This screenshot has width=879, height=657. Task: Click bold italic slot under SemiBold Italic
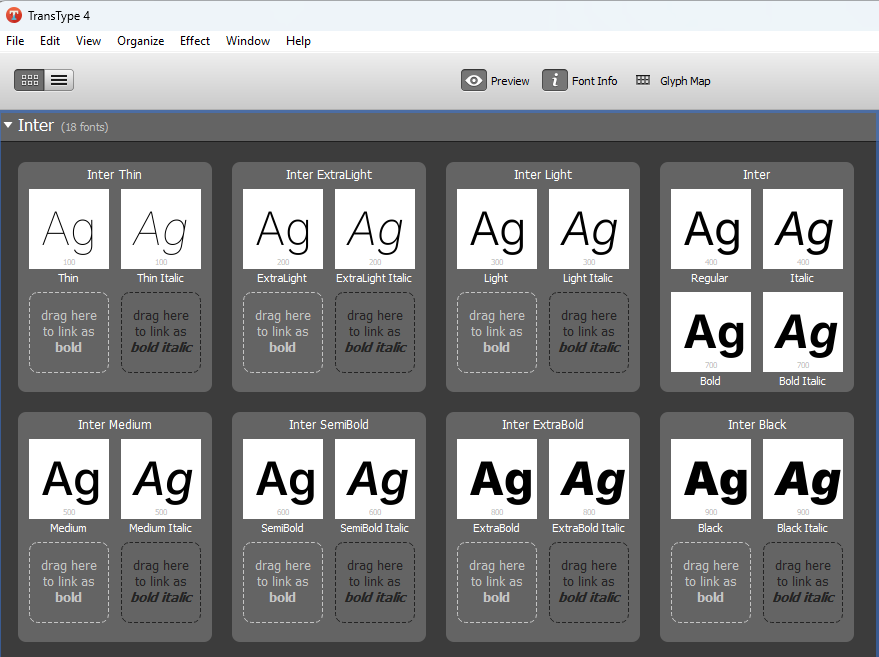[x=375, y=582]
